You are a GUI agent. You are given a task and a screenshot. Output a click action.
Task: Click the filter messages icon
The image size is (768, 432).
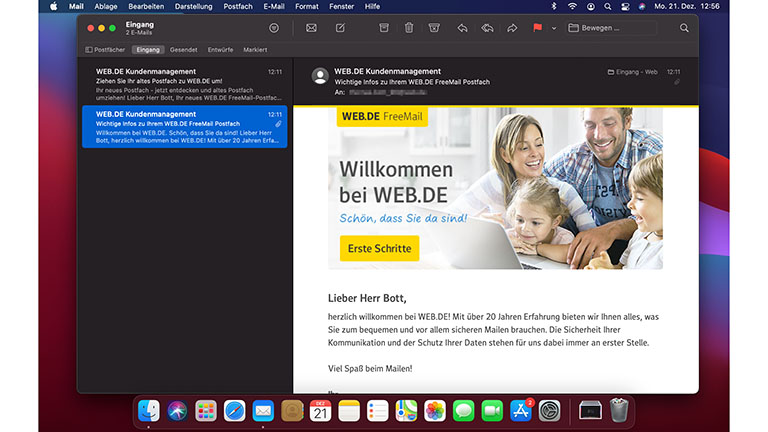tap(274, 28)
